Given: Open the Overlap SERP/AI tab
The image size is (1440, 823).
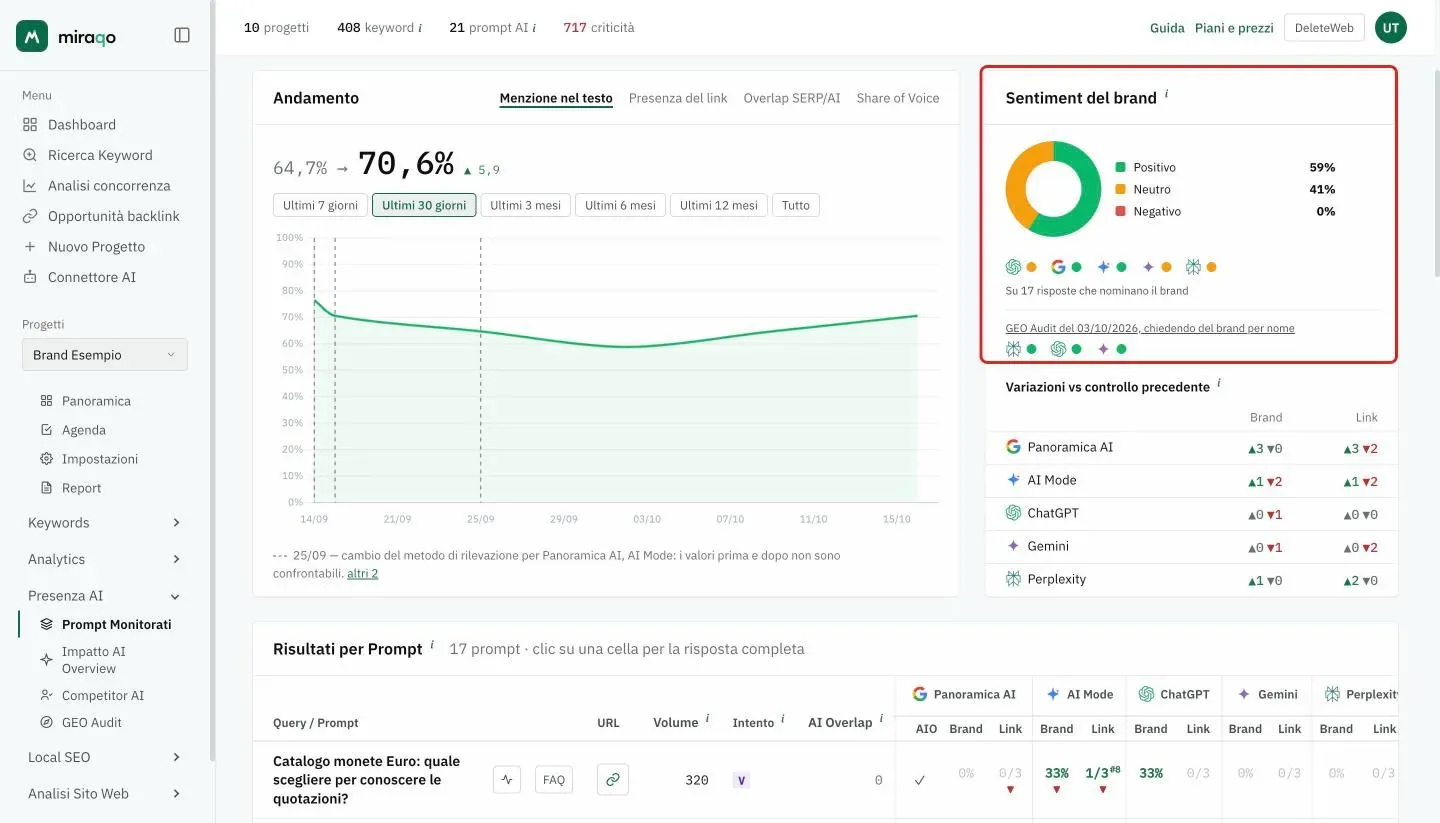Looking at the screenshot, I should (x=792, y=98).
